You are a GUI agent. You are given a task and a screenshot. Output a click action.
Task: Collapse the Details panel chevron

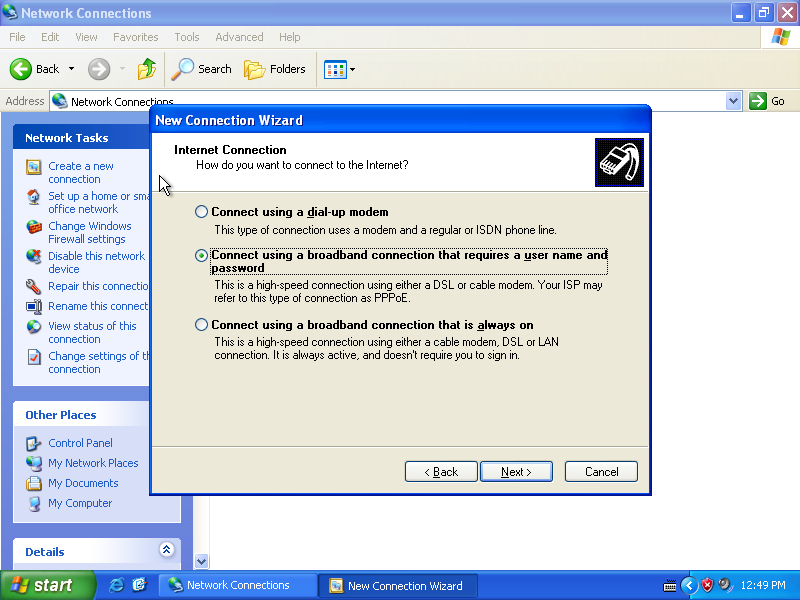coord(166,549)
